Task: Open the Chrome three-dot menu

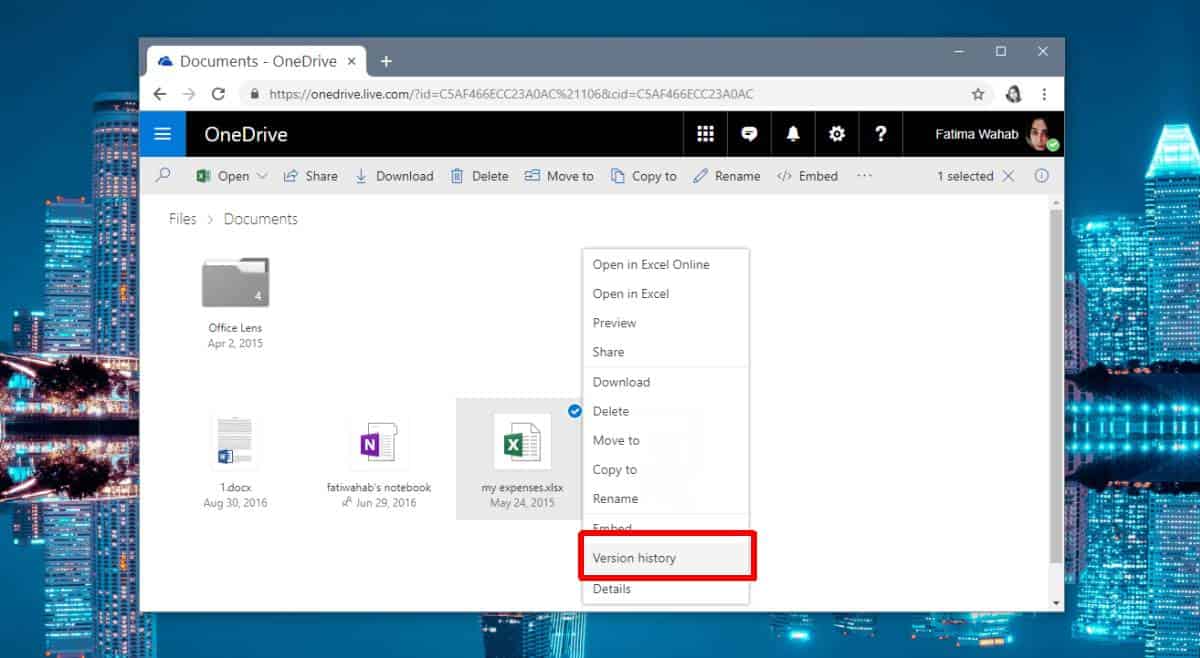Action: click(x=1044, y=94)
